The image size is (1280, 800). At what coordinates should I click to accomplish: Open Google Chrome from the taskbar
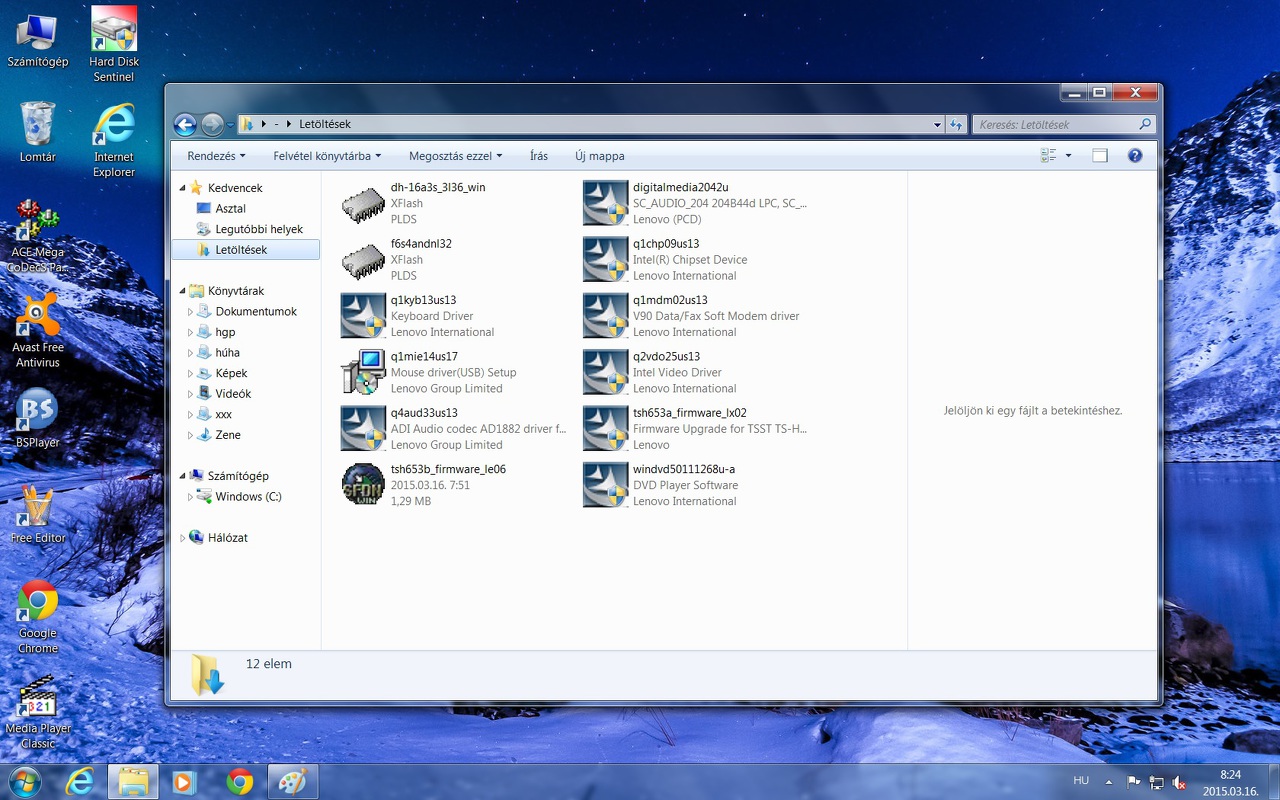click(x=239, y=781)
